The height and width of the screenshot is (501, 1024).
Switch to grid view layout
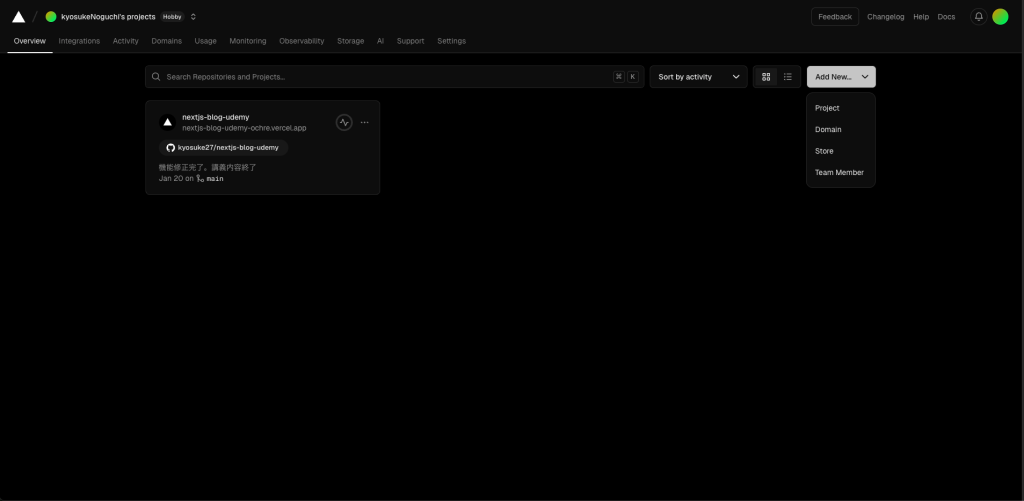point(766,77)
